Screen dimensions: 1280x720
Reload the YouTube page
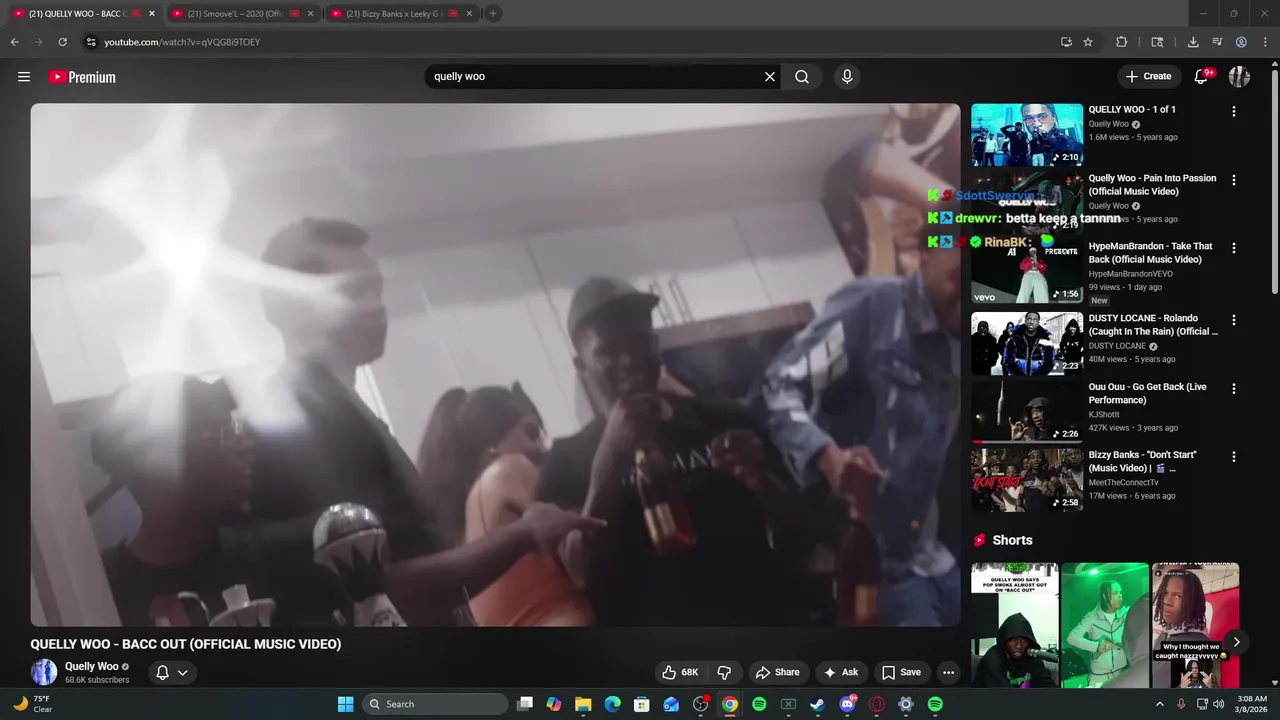(62, 42)
